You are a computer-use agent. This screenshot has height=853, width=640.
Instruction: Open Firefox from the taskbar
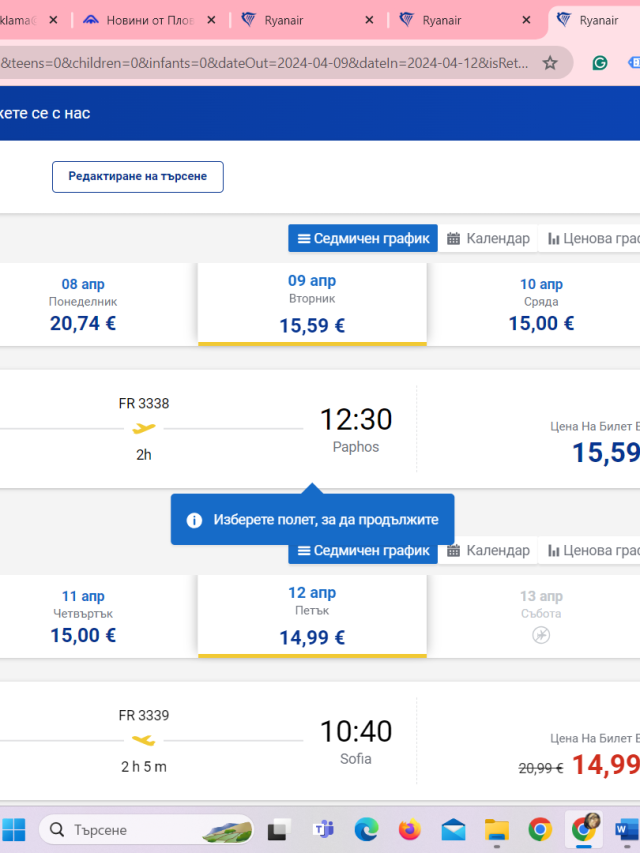pos(410,830)
